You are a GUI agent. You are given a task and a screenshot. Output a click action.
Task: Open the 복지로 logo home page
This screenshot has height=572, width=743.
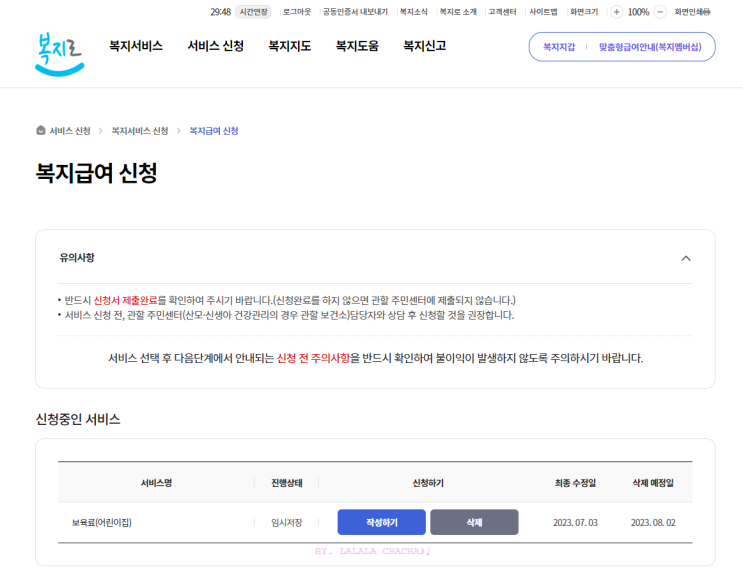pos(60,54)
